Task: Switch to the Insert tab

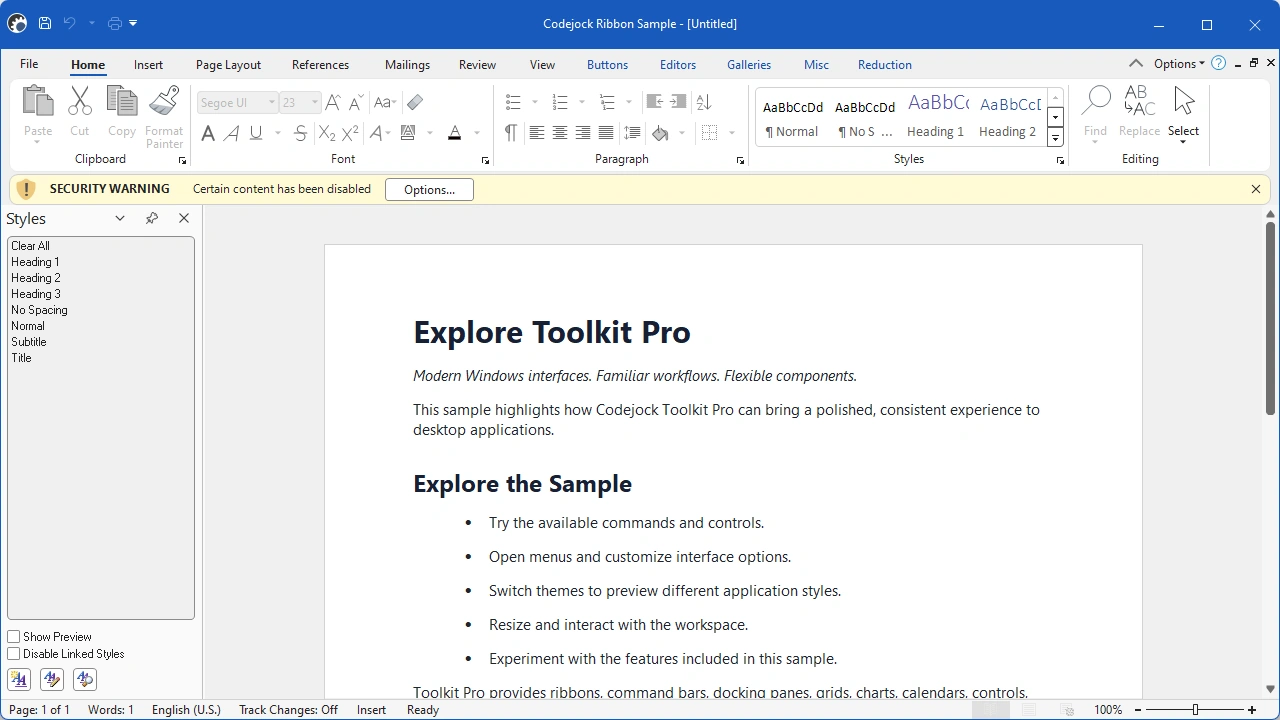Action: click(148, 65)
